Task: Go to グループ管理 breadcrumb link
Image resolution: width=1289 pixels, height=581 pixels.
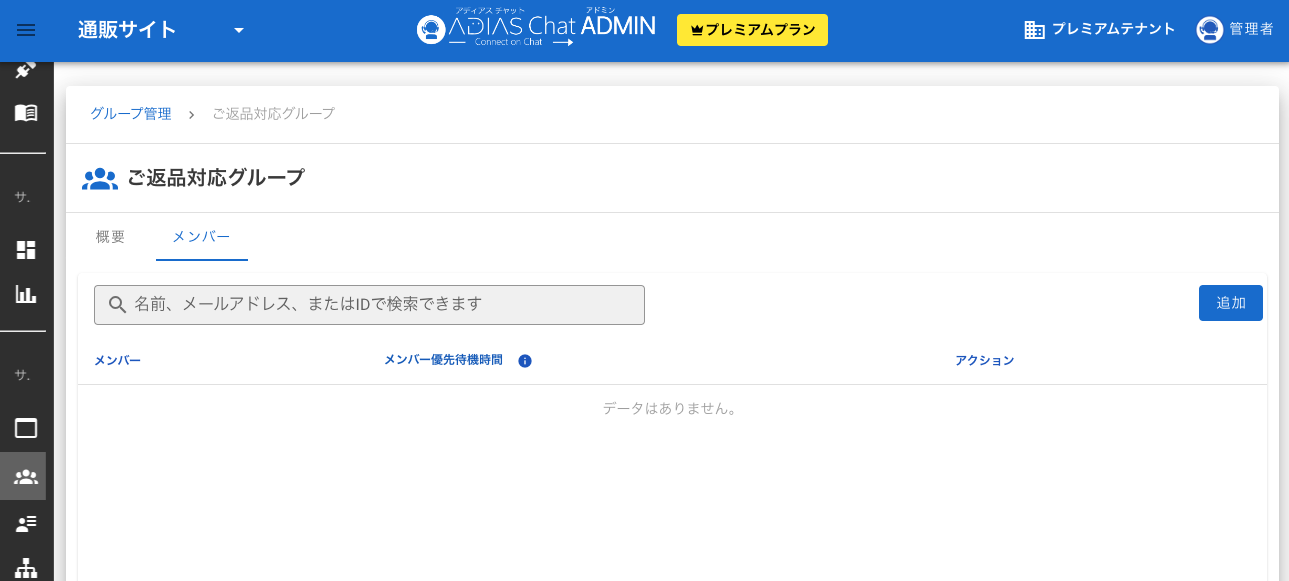Action: pyautogui.click(x=131, y=114)
